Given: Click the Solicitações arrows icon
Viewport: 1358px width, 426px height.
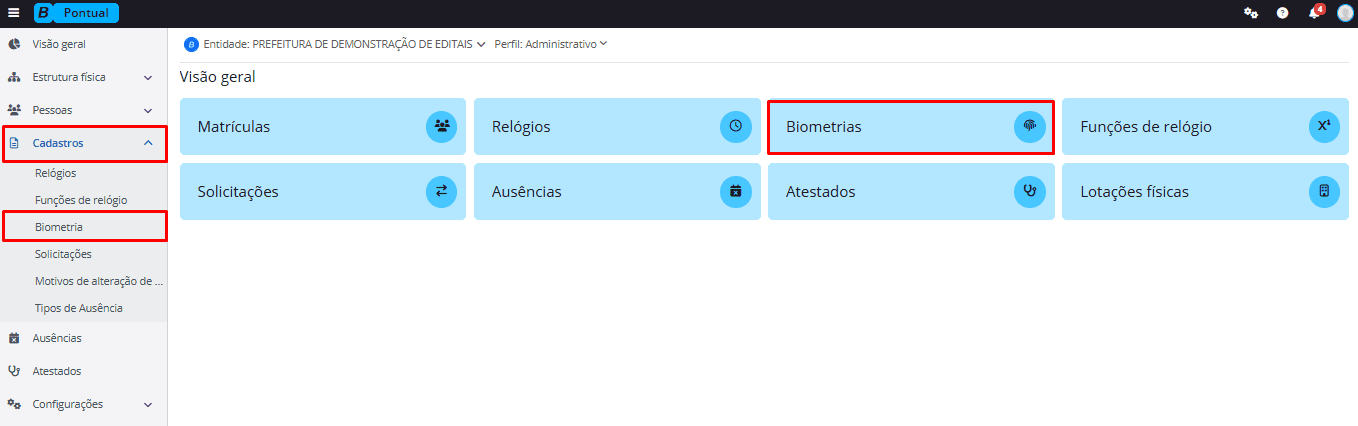Looking at the screenshot, I should pos(441,191).
